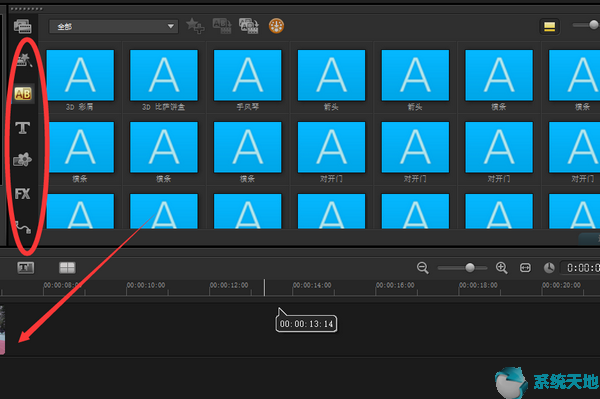Open the FX Filter library

click(23, 194)
